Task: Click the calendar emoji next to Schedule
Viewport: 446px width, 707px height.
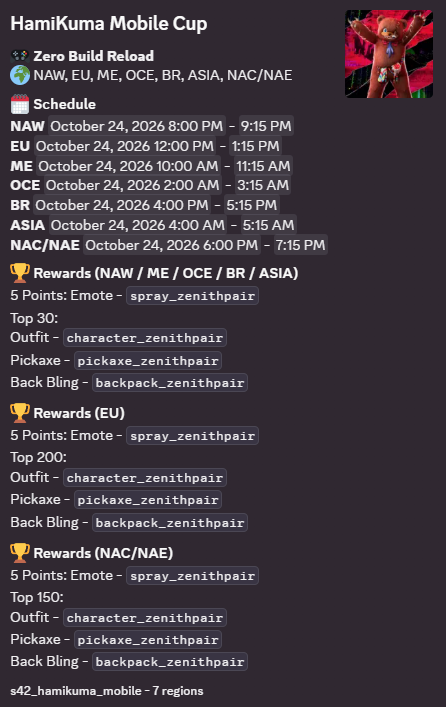Action: tap(20, 104)
